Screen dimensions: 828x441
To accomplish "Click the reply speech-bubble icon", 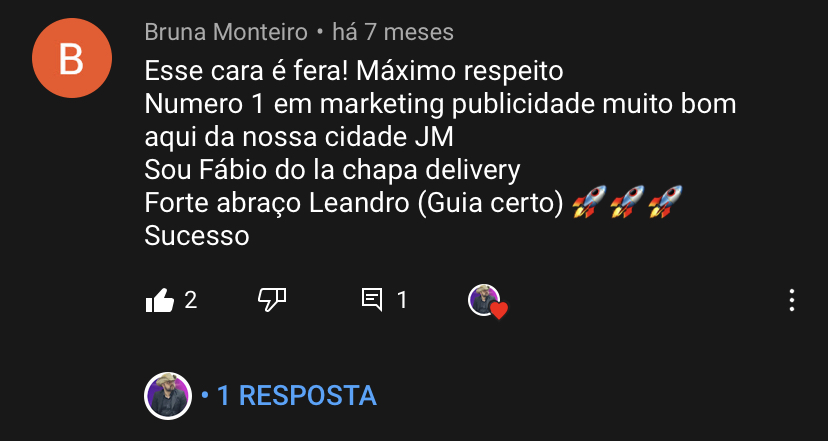I will (x=372, y=300).
